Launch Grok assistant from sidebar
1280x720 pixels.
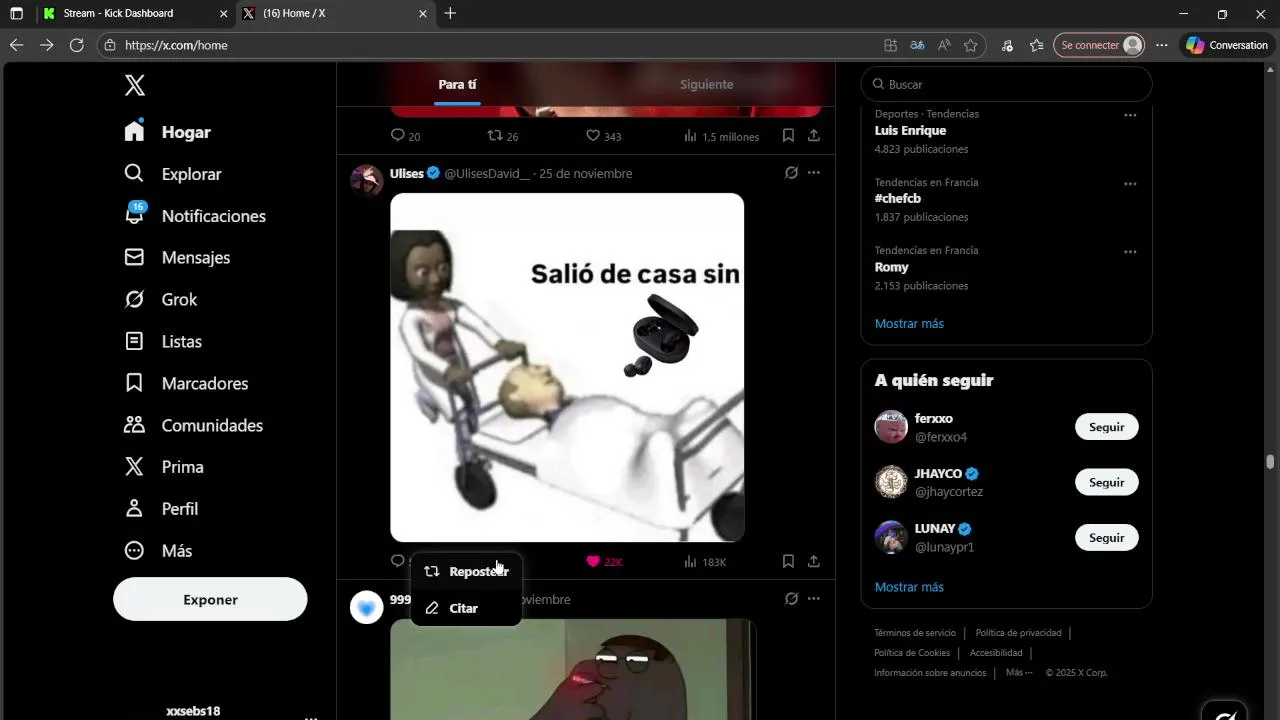(x=161, y=300)
